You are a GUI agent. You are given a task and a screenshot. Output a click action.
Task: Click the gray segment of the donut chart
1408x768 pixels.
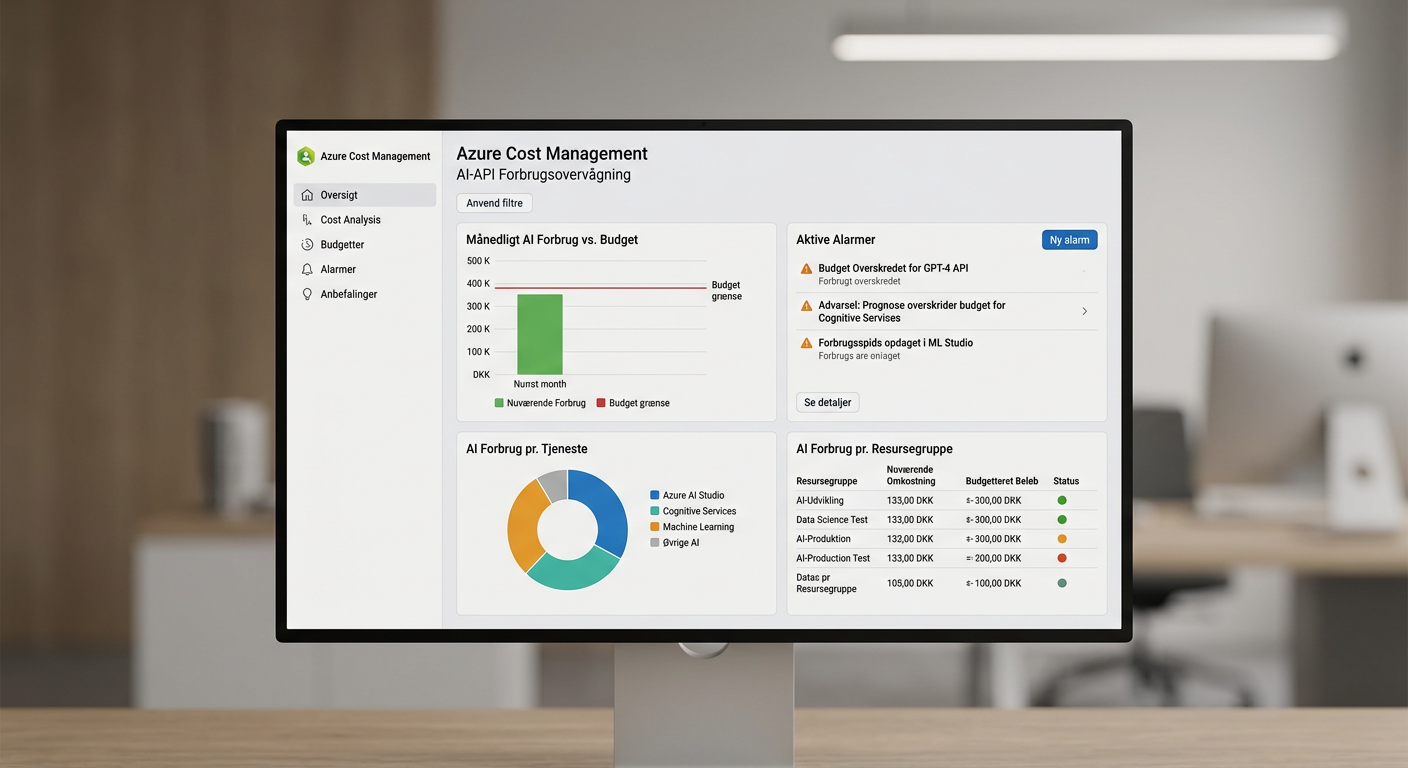coord(554,484)
